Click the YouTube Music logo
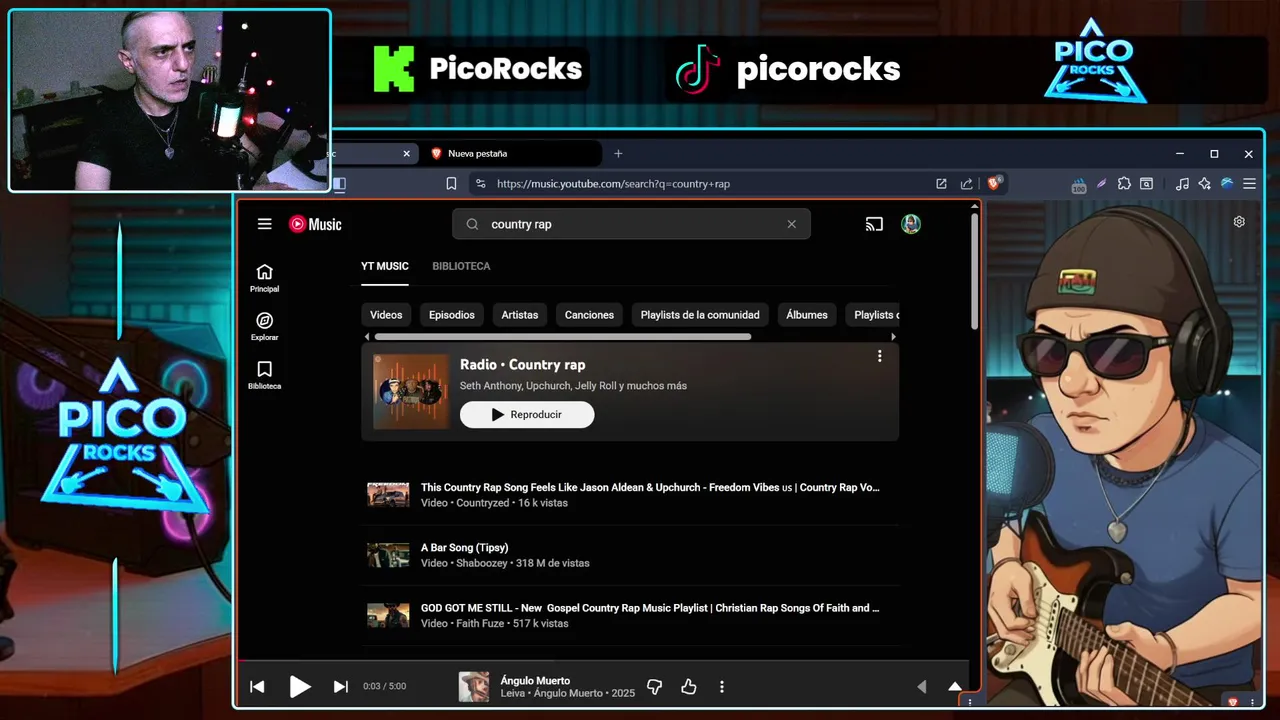Screen dimensions: 1280x720 coord(315,224)
